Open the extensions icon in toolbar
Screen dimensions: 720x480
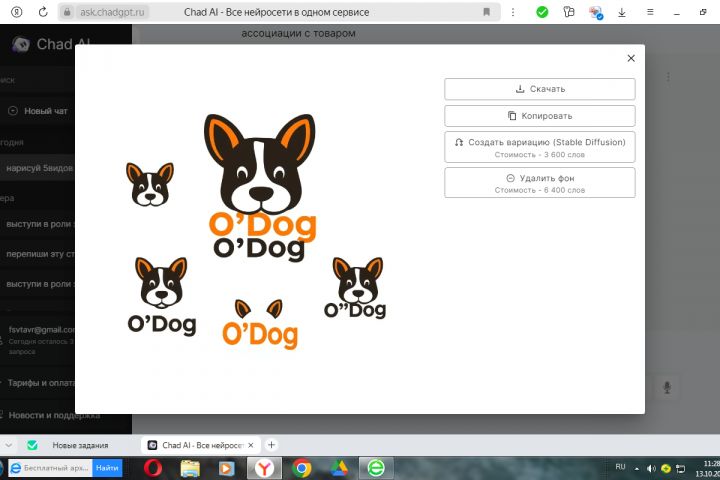pyautogui.click(x=568, y=12)
